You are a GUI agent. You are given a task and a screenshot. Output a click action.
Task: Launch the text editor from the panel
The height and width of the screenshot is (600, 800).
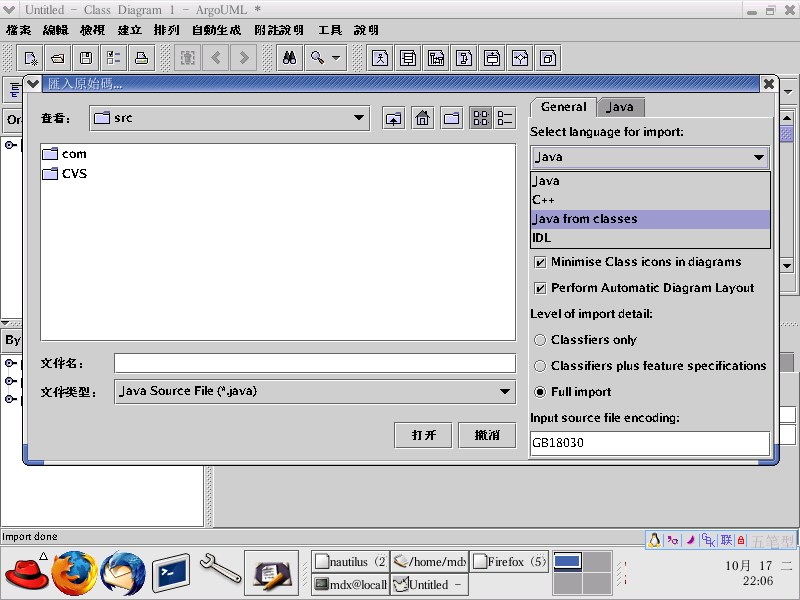point(271,573)
